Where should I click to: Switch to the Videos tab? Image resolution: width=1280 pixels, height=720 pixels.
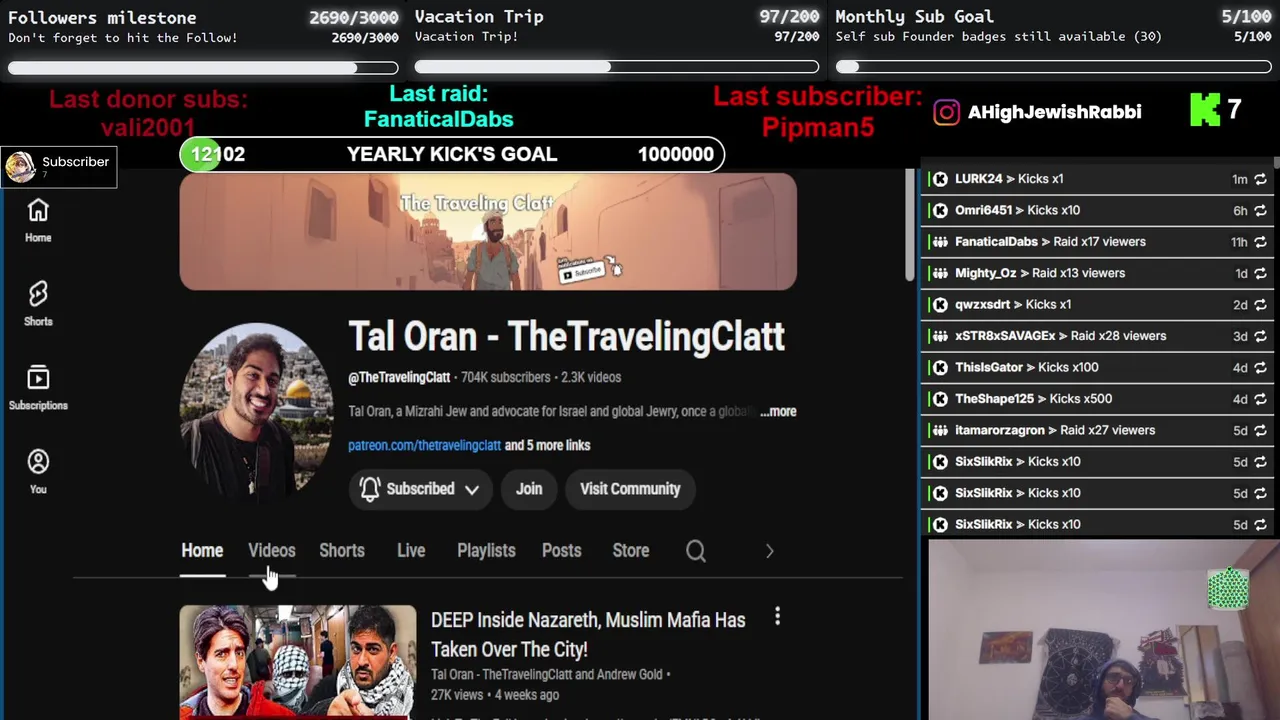[x=272, y=551]
